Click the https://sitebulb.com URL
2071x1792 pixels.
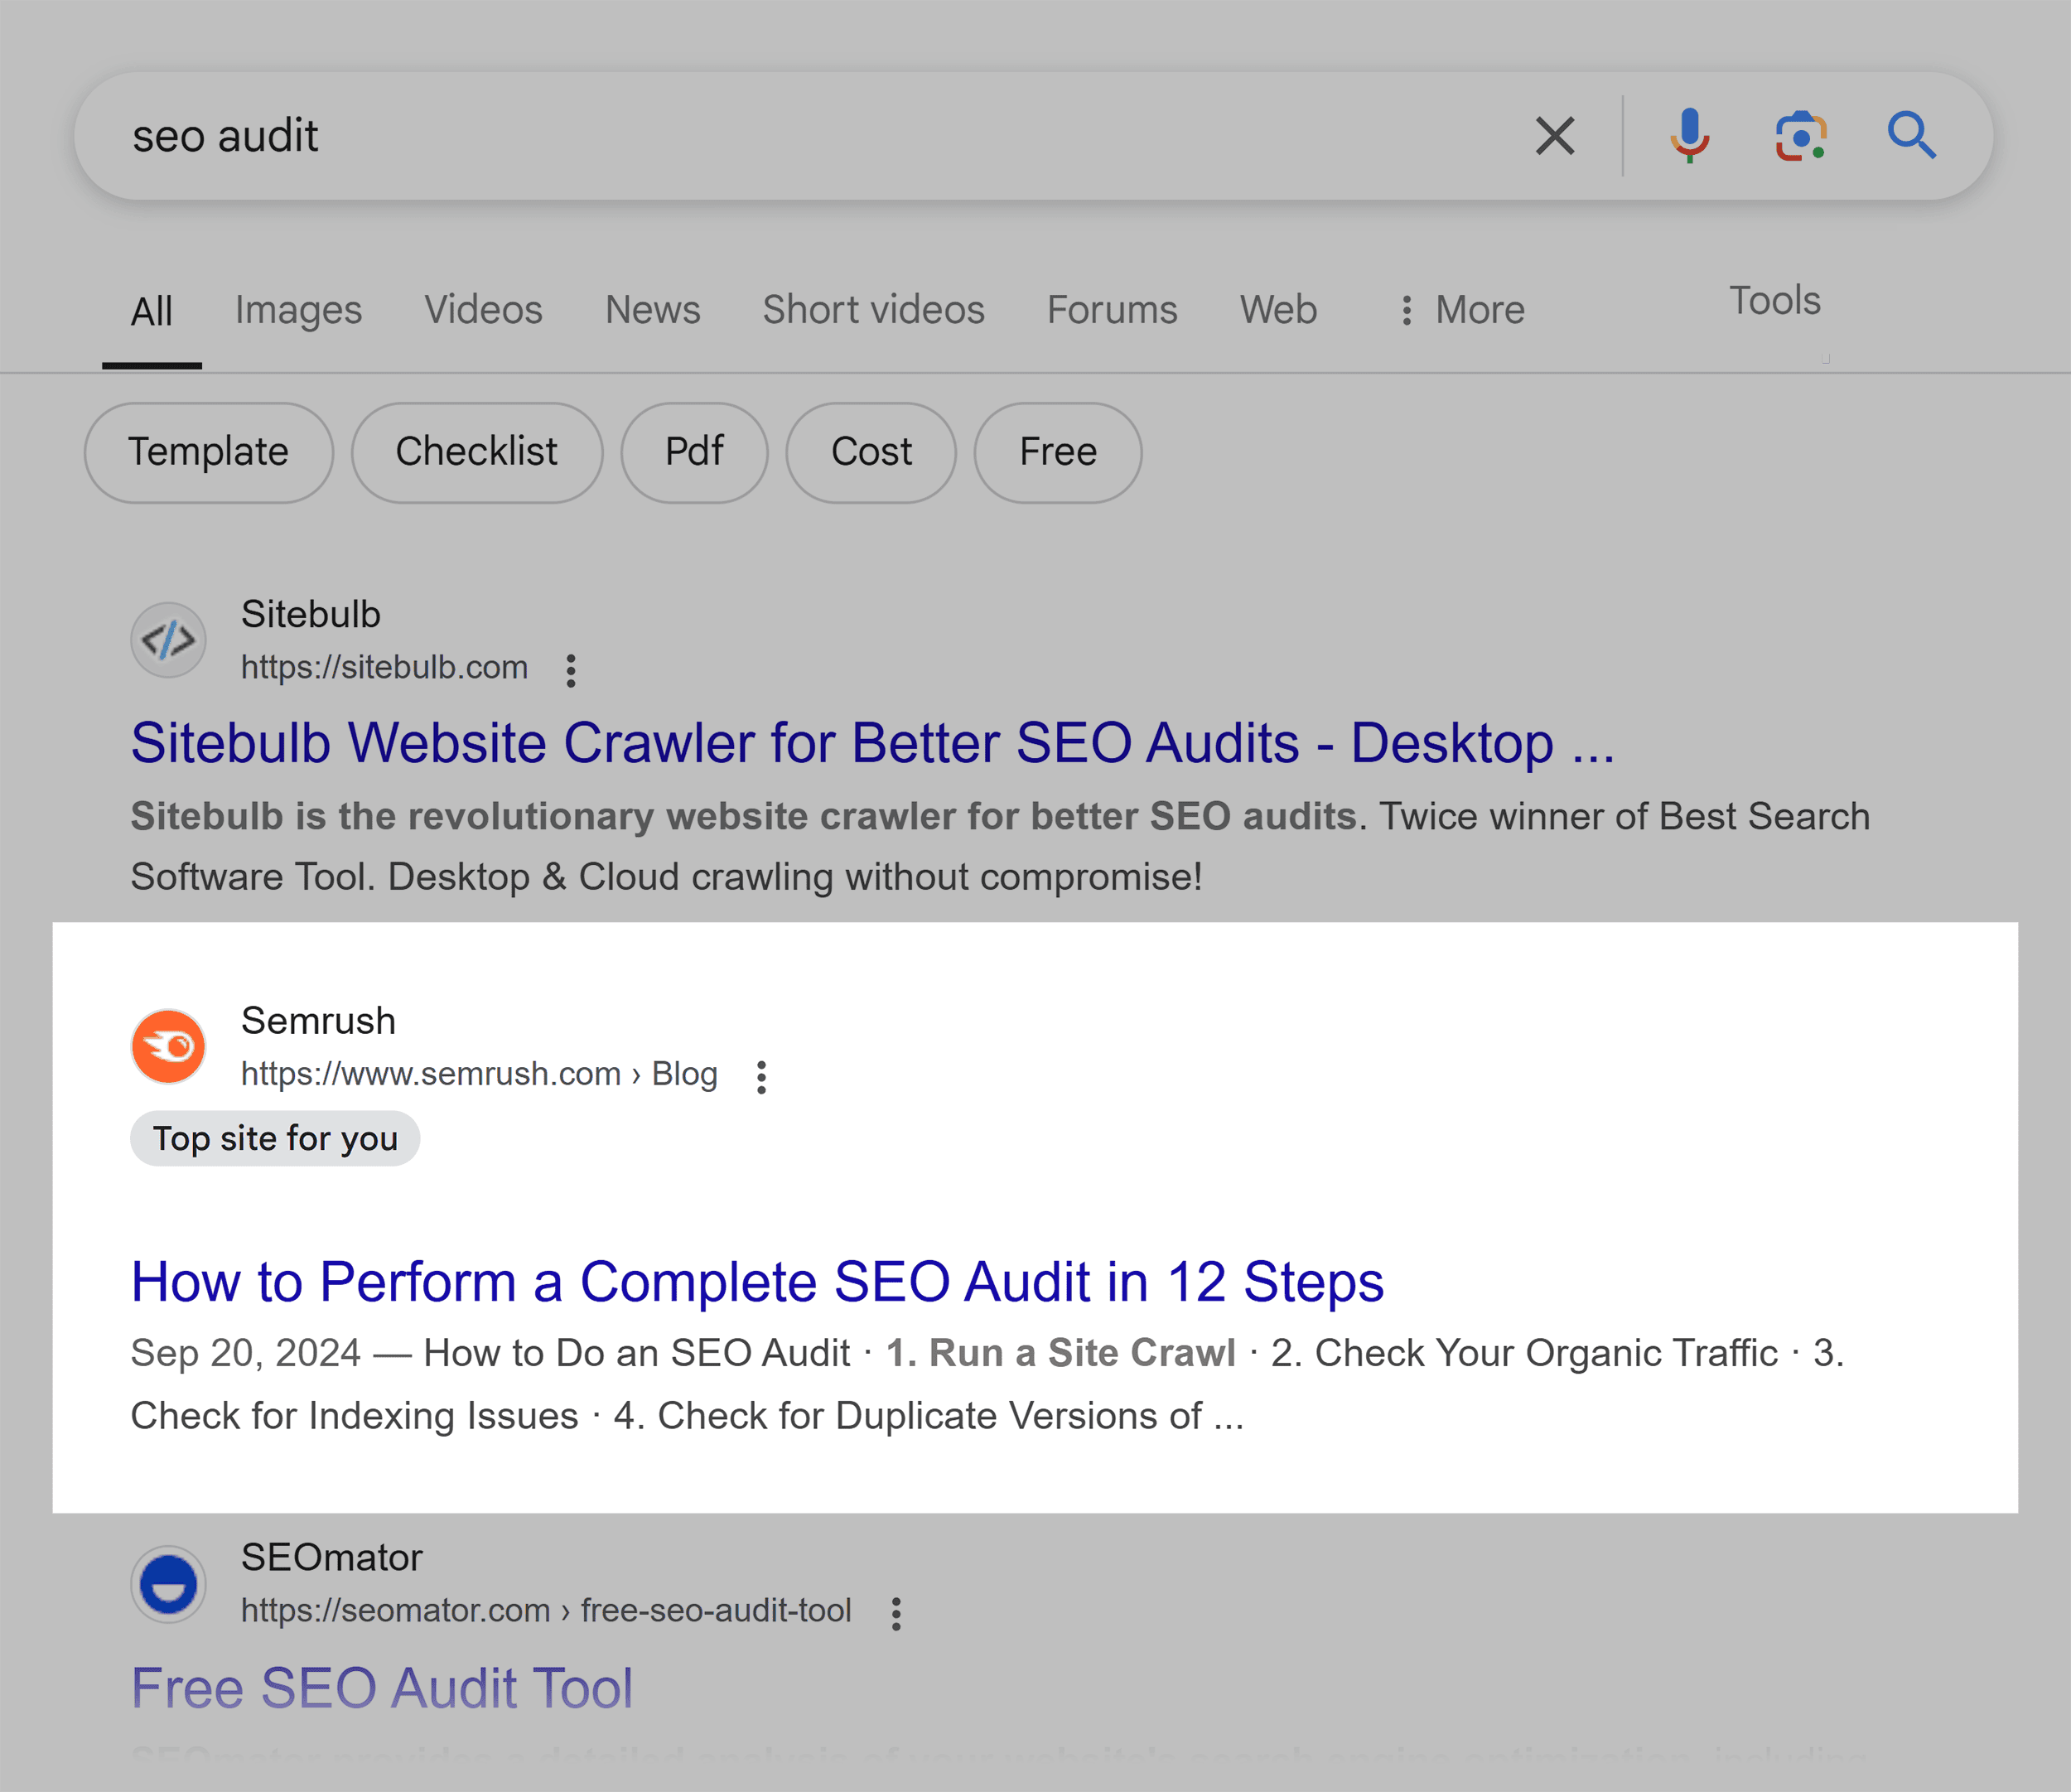384,667
